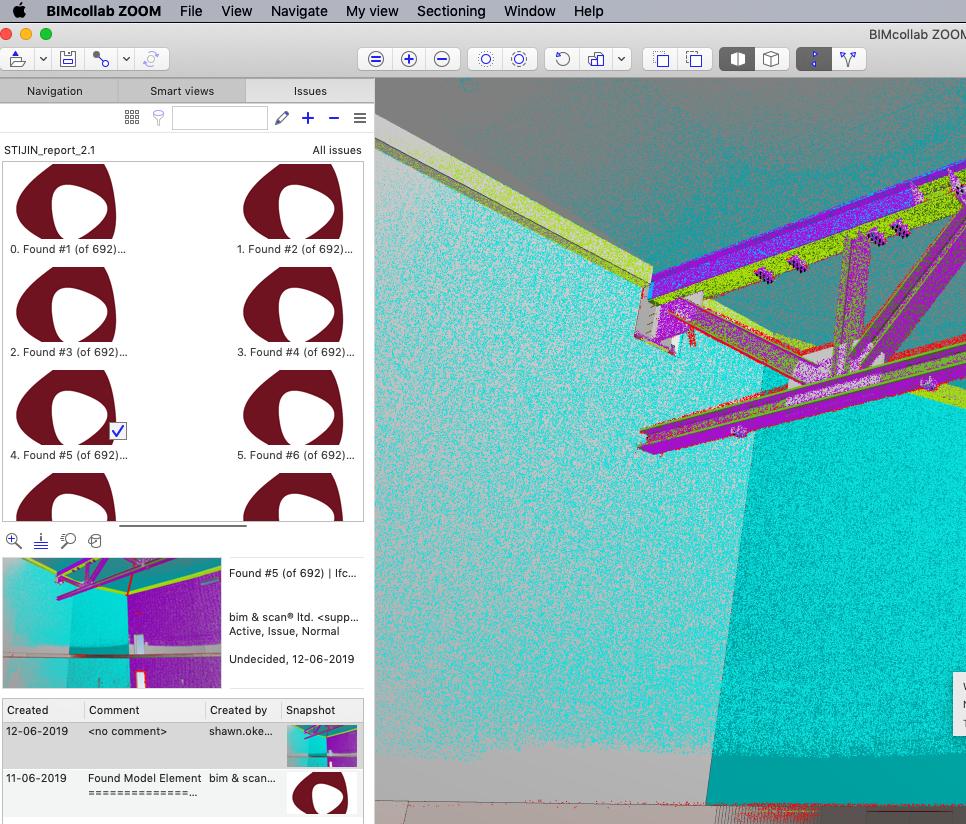
Task: Switch to the Smart views tab
Action: (x=182, y=91)
